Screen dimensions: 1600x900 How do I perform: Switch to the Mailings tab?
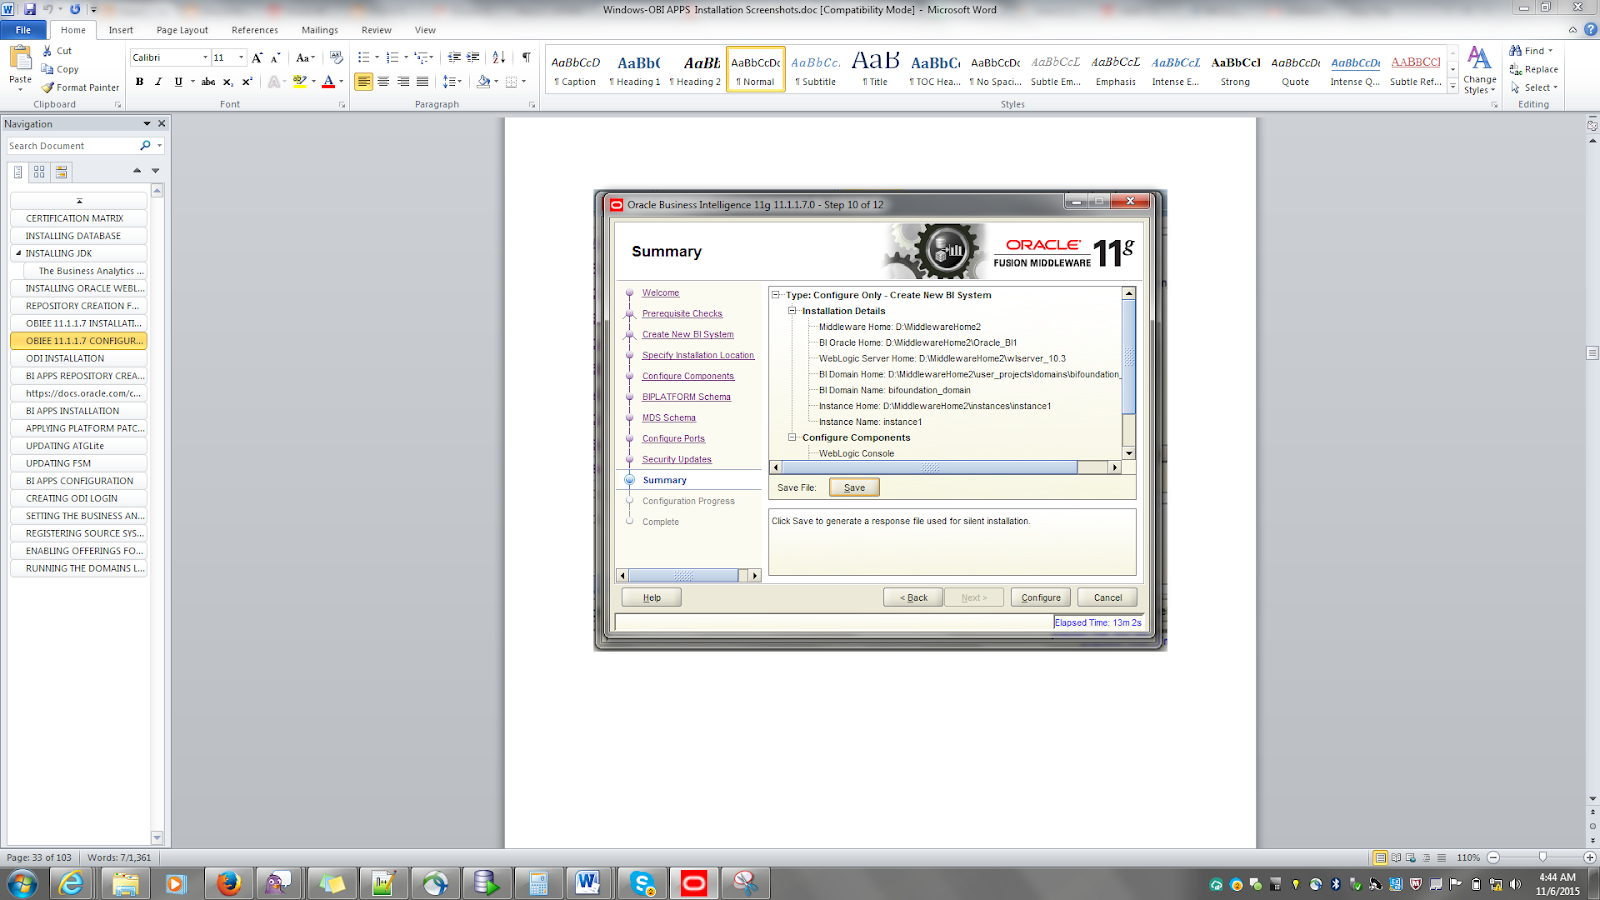coord(320,30)
